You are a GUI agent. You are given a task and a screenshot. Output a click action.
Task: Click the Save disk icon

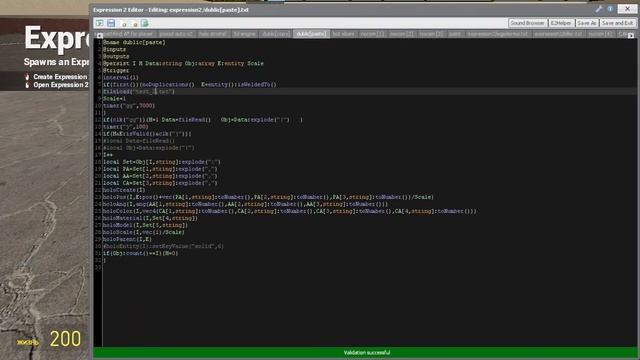[x=111, y=23]
